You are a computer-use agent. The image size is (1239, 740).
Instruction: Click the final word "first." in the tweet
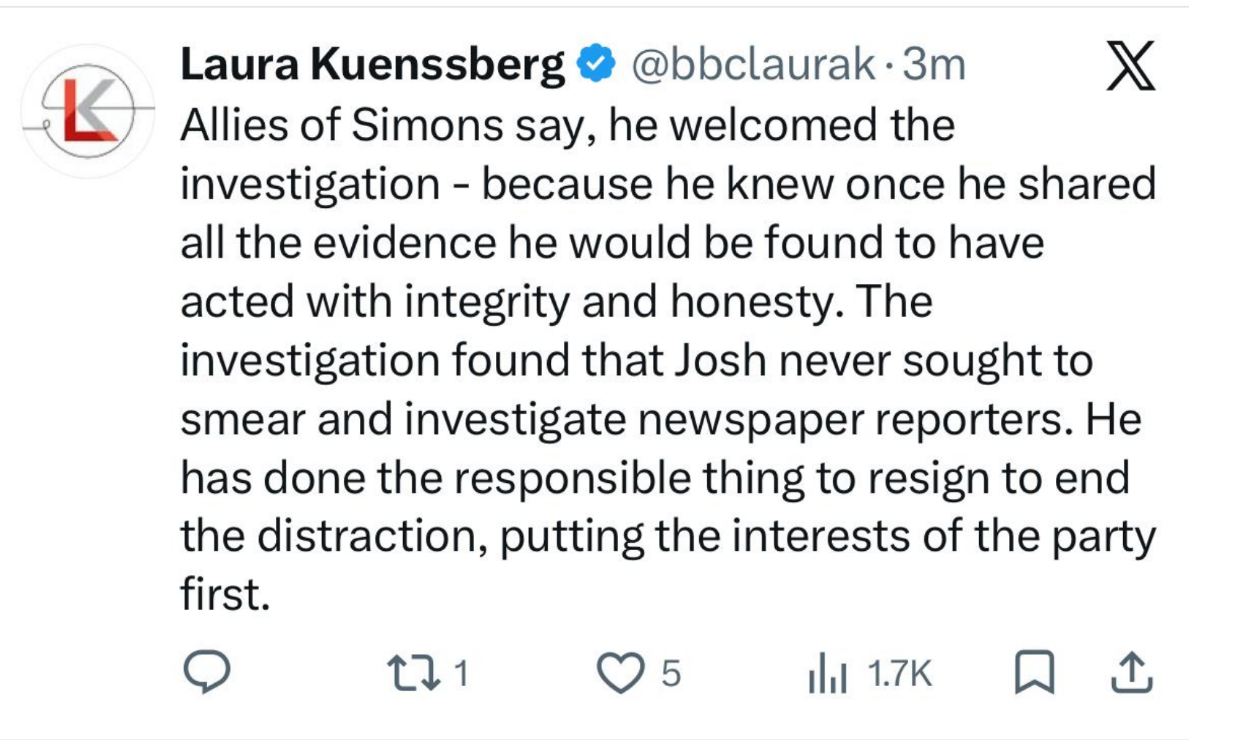[226, 596]
